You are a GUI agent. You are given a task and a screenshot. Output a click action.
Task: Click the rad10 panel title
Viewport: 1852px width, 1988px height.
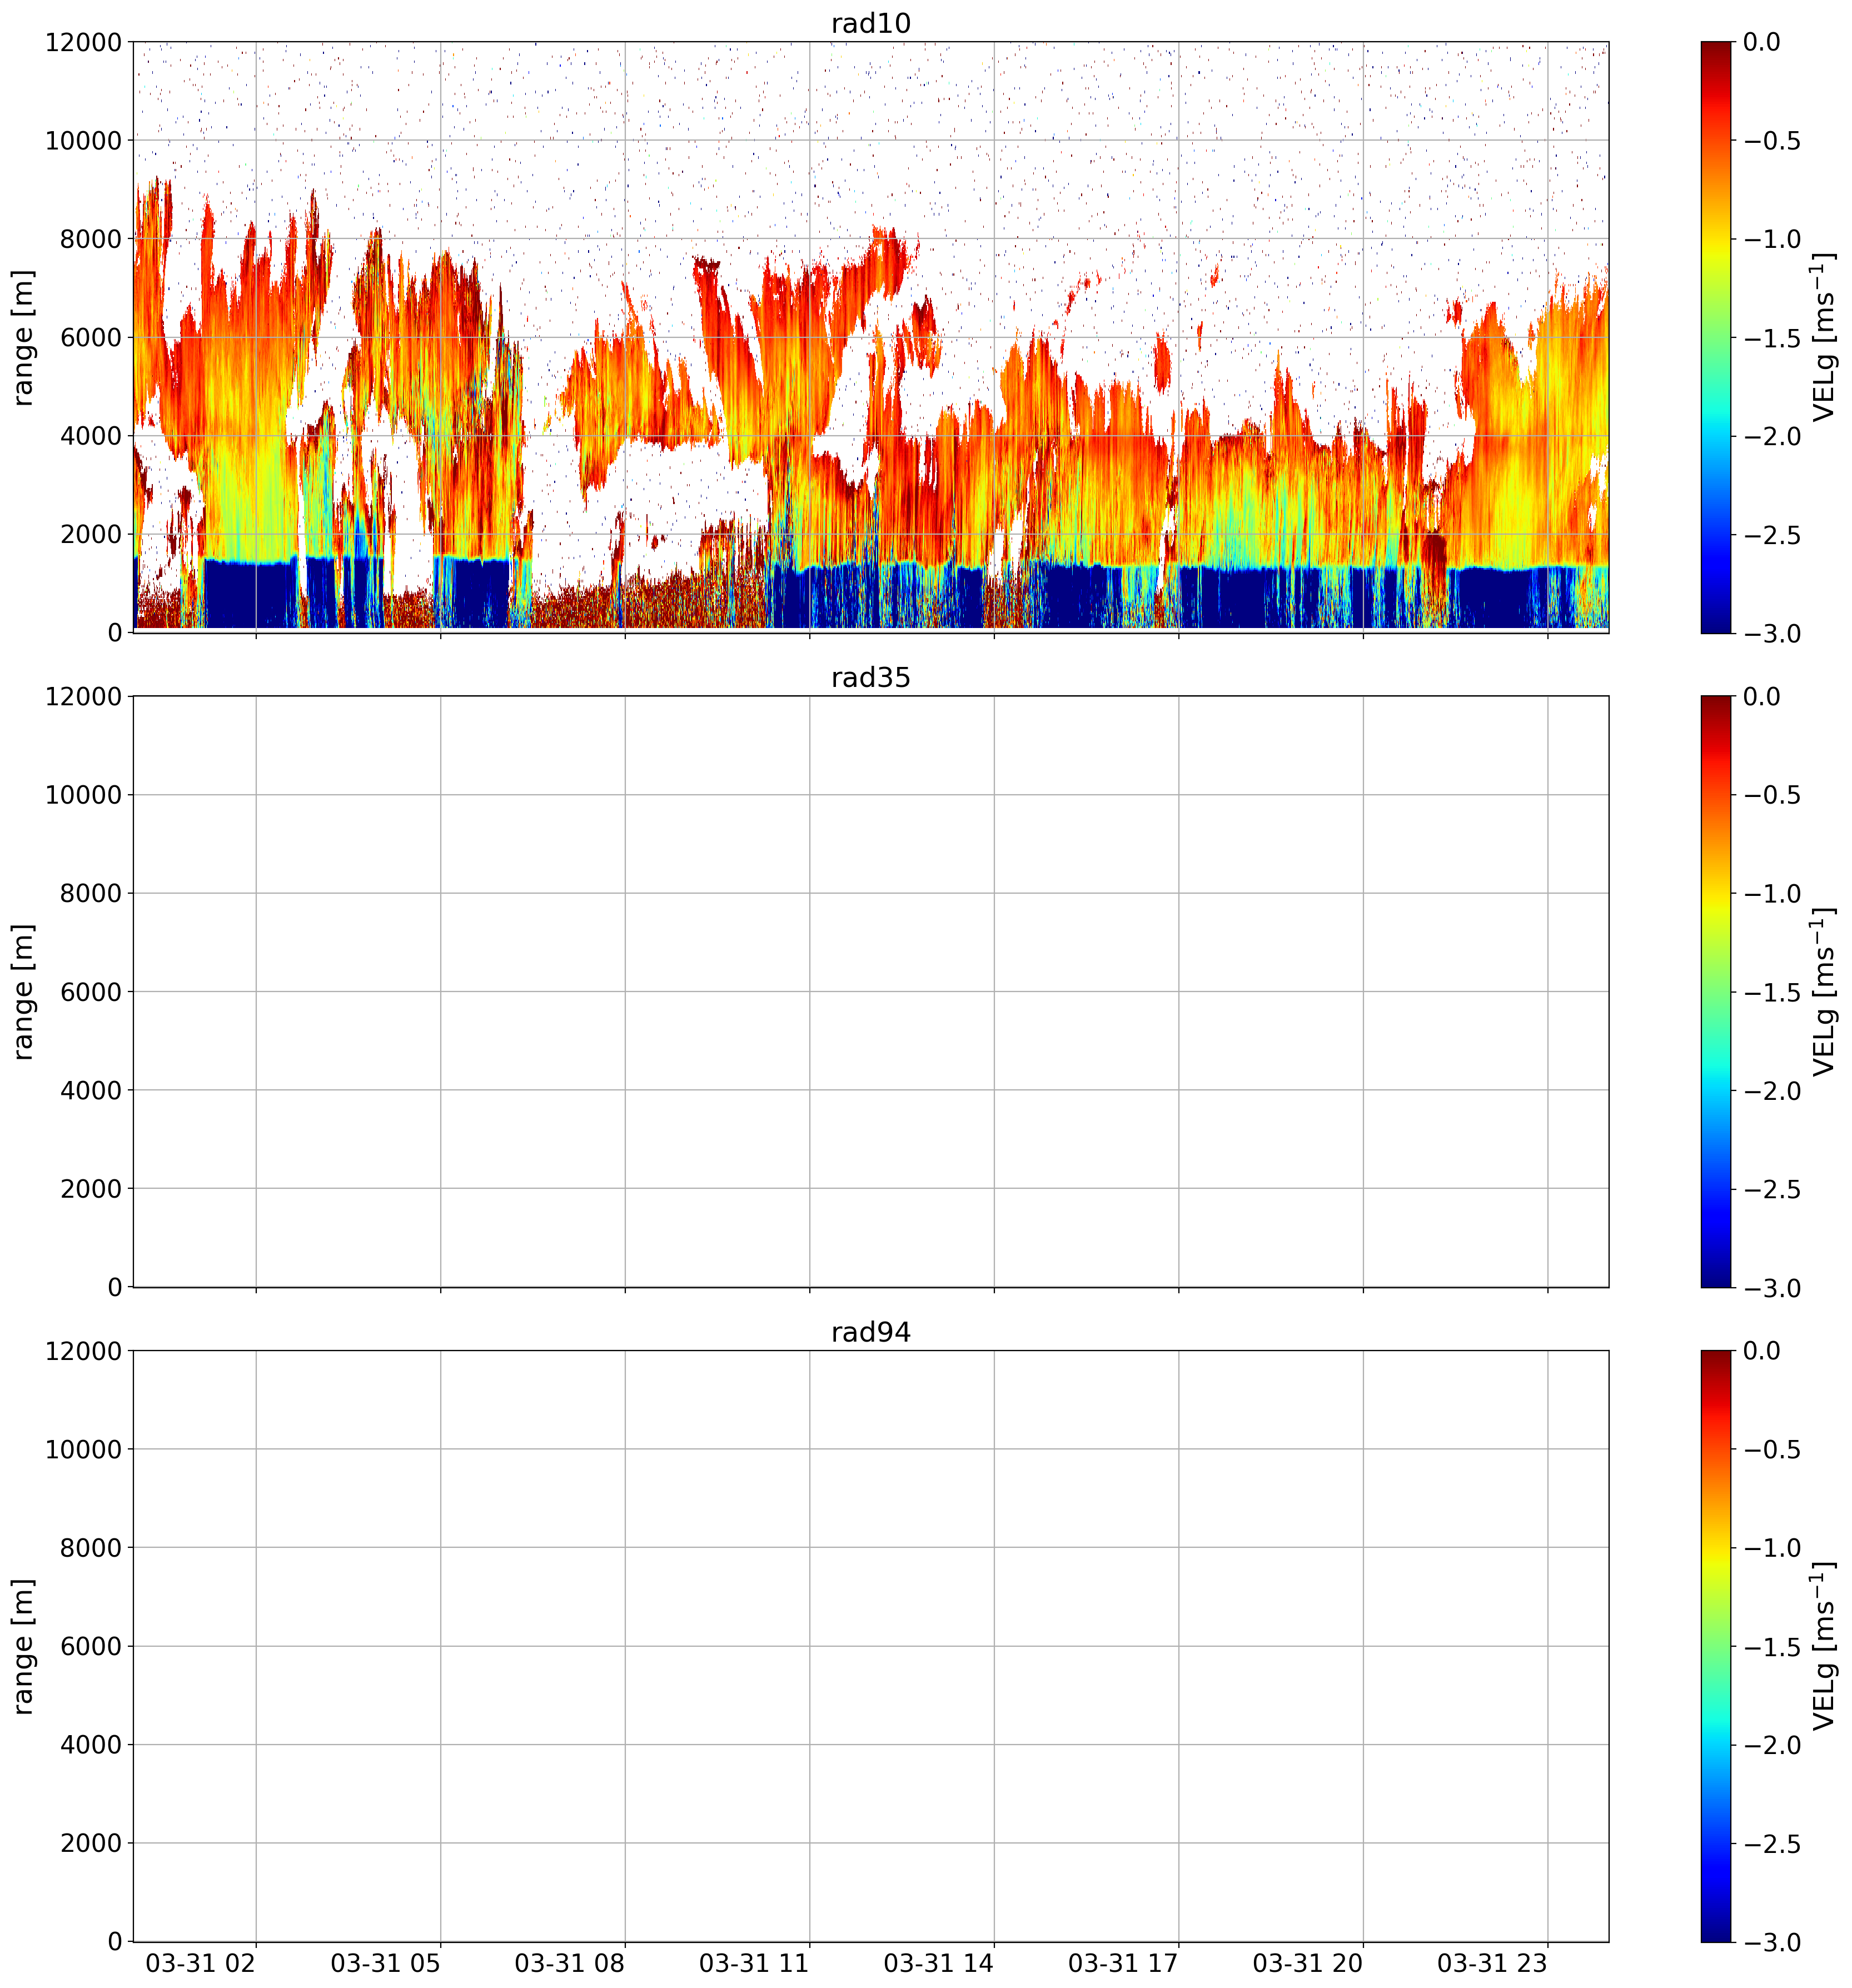coord(870,23)
